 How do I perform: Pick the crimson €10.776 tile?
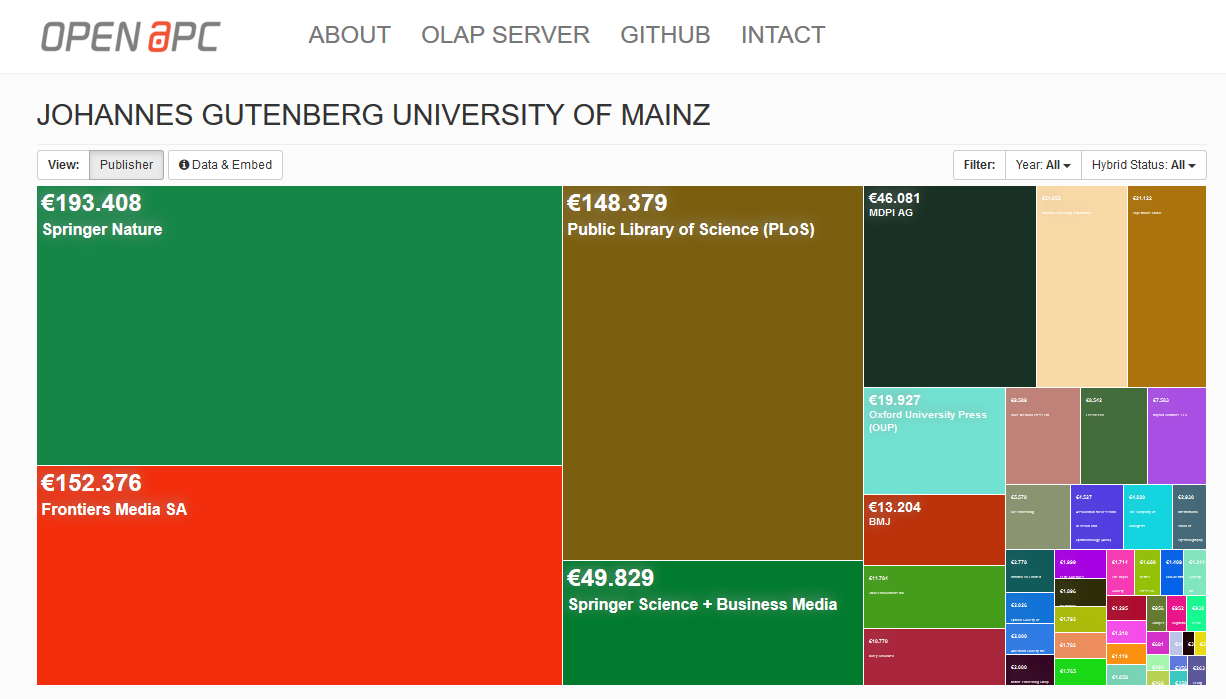934,658
